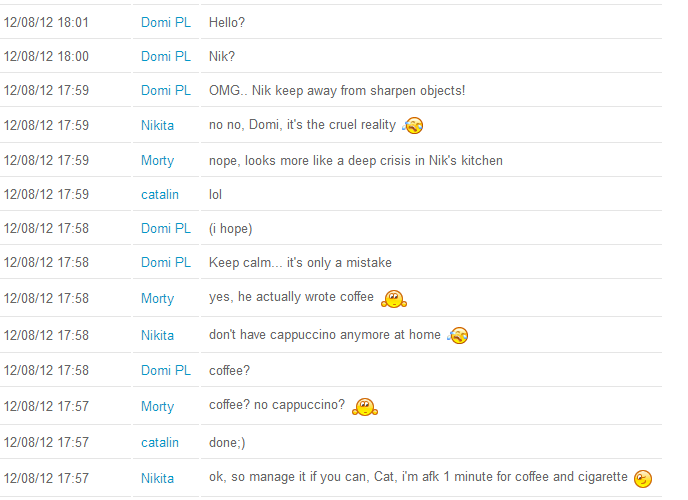Open the Nikita username beside the "afk 1 minute" message
The image size is (688, 500).
[157, 478]
